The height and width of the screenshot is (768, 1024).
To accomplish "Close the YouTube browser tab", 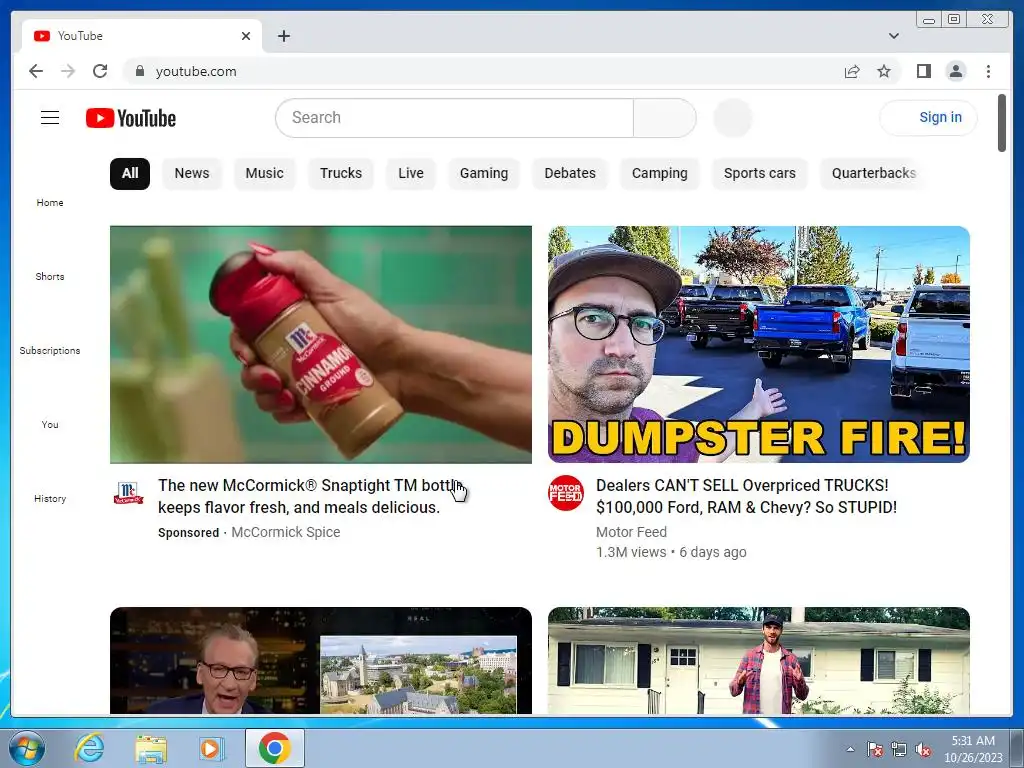I will click(246, 36).
